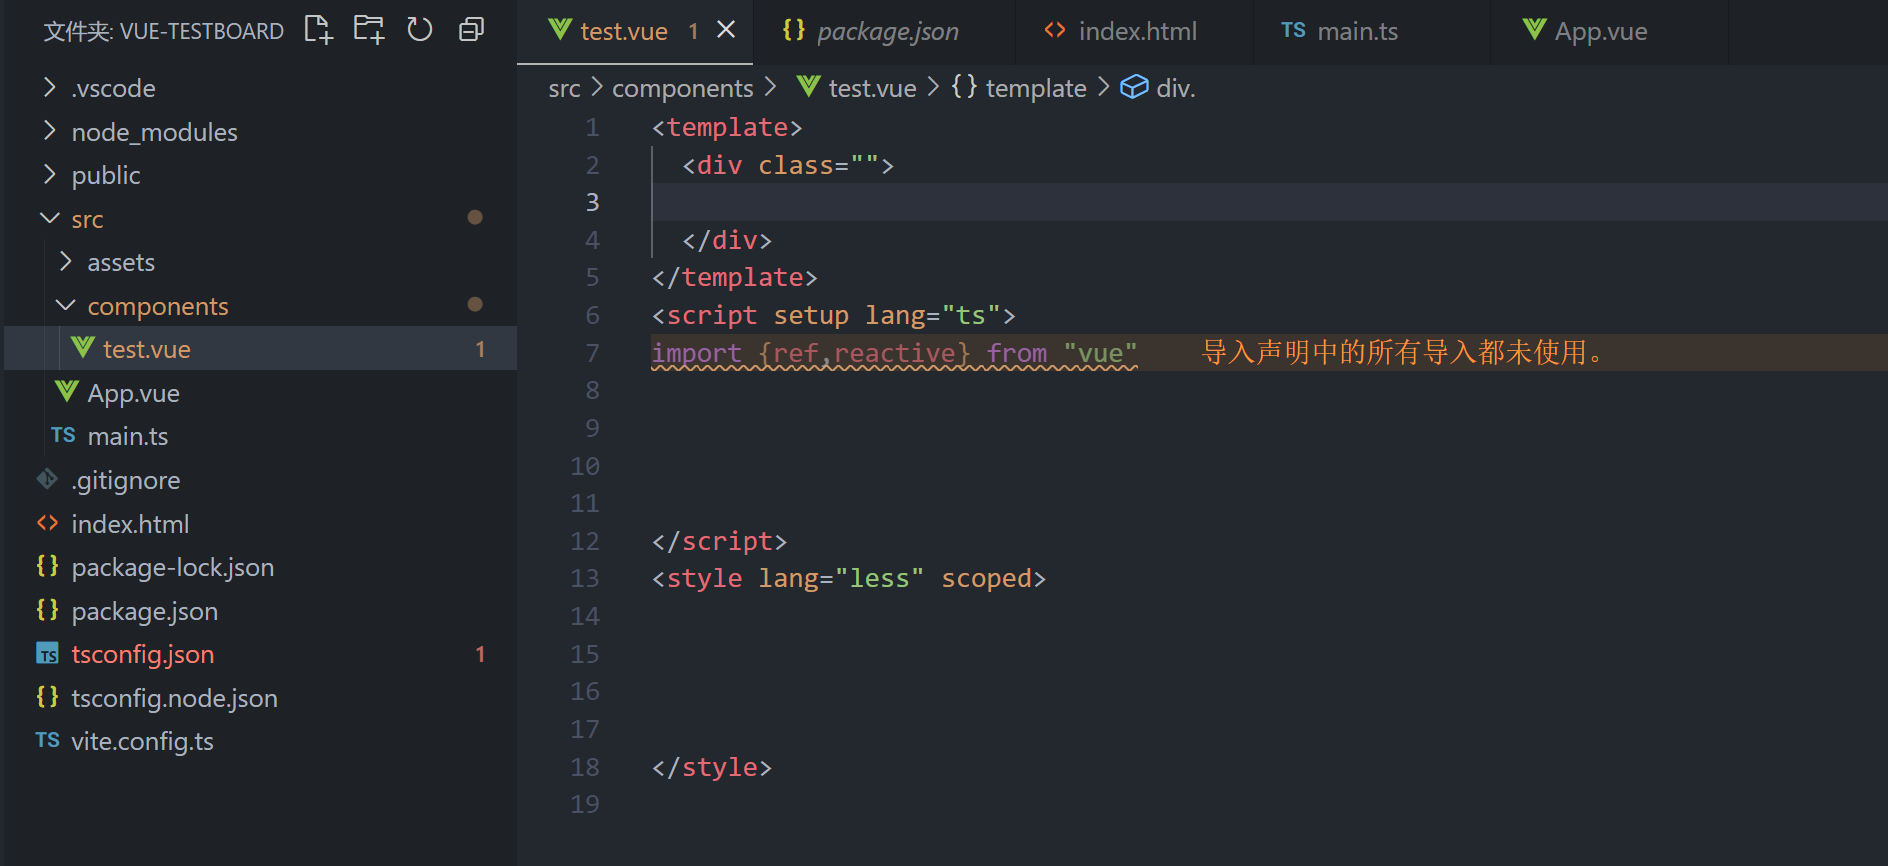Open main.ts from the file tree
The width and height of the screenshot is (1888, 866).
click(260, 436)
